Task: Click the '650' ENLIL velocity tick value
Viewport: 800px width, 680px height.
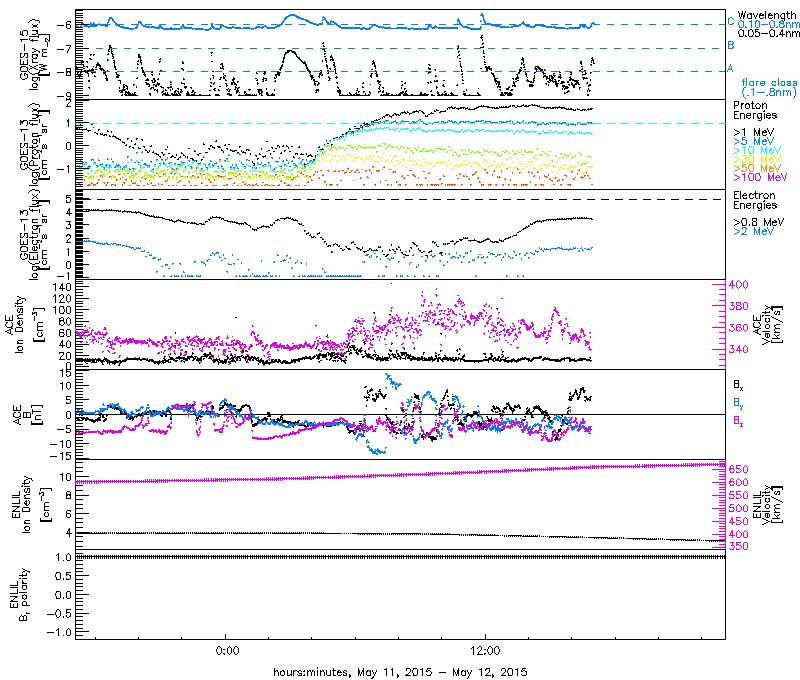Action: point(738,469)
